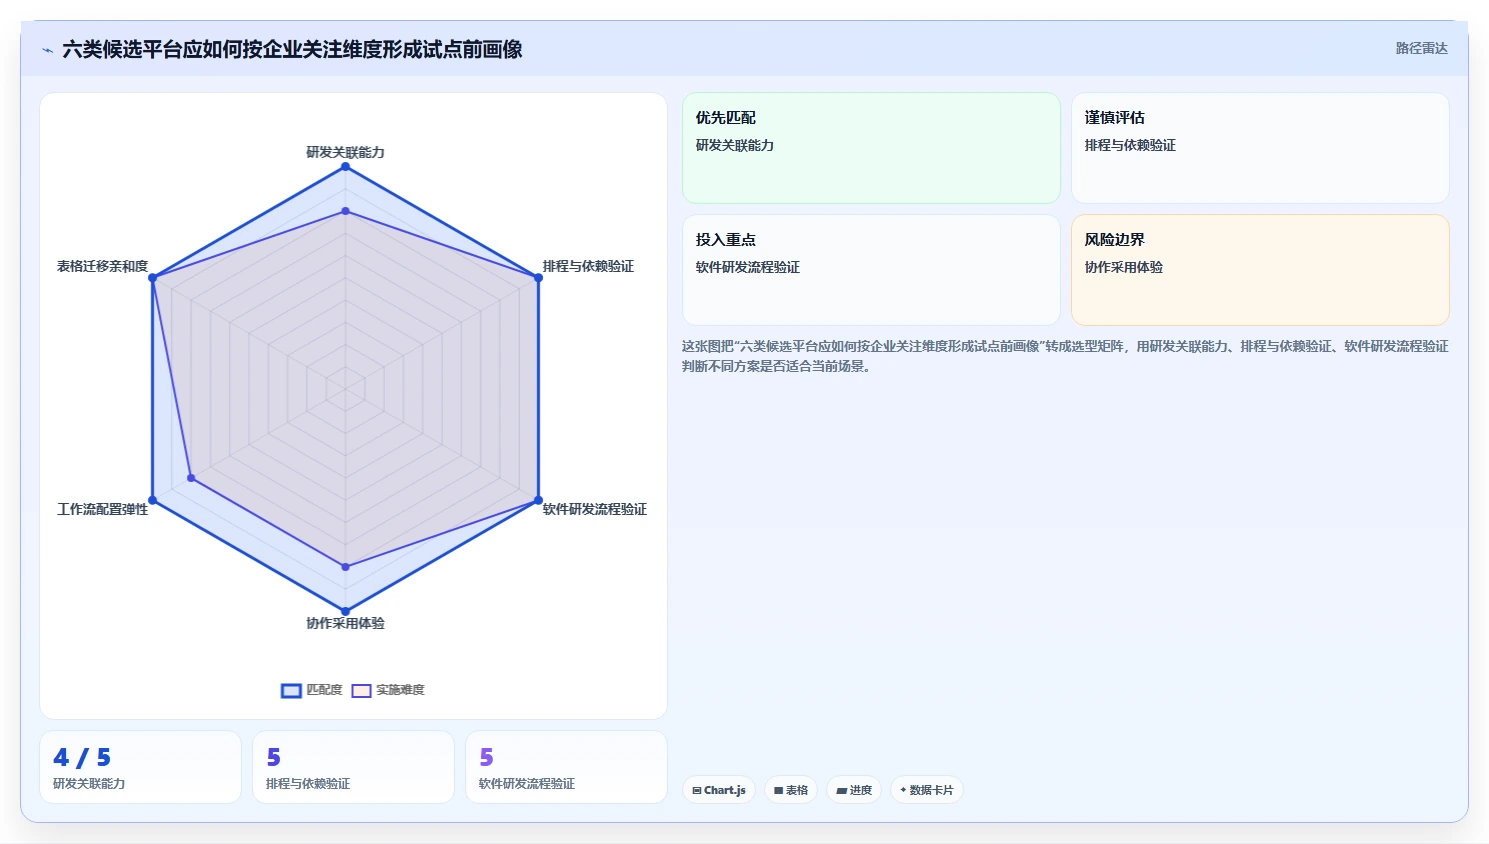Click the 路径雷达 label in header
Image resolution: width=1489 pixels, height=844 pixels.
[x=1421, y=48]
